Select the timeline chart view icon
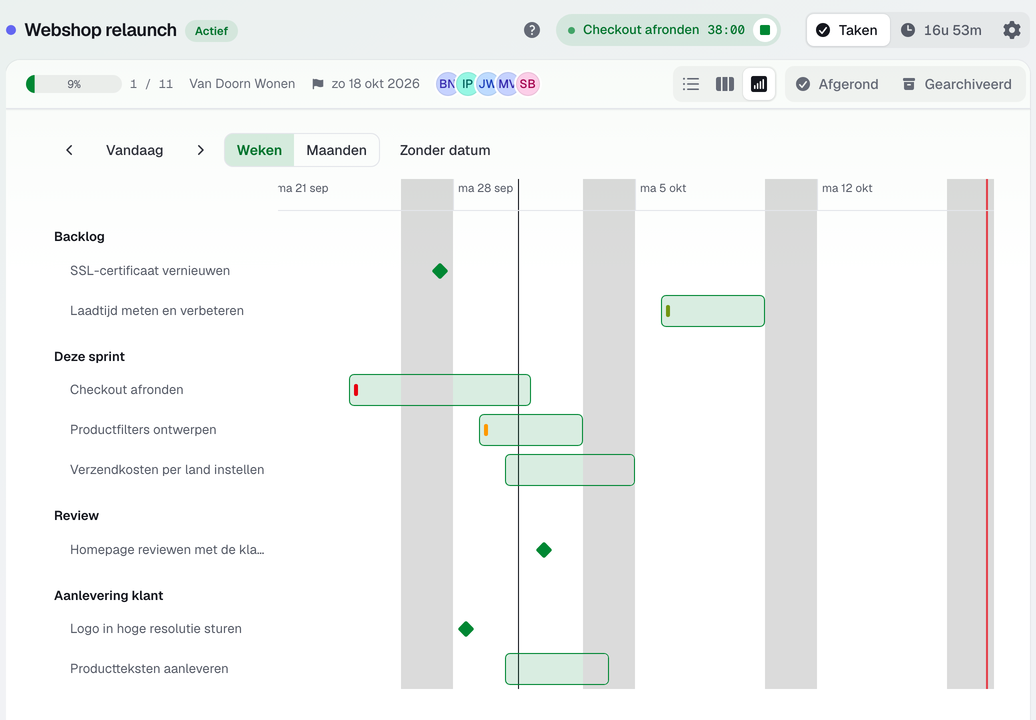This screenshot has width=1036, height=720. (x=758, y=84)
